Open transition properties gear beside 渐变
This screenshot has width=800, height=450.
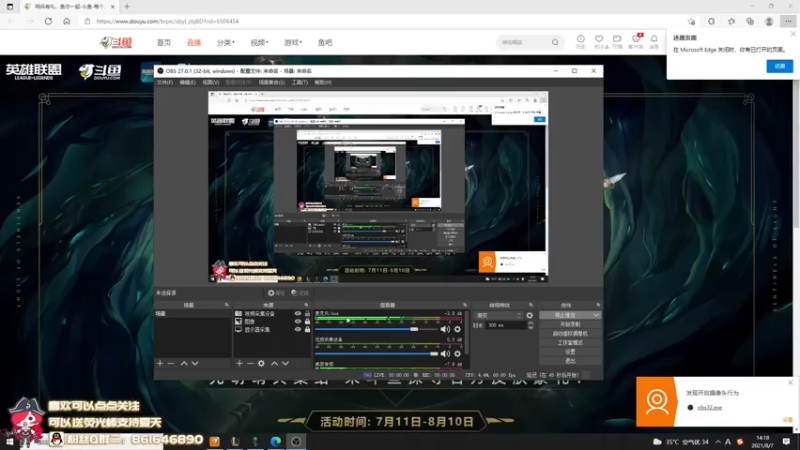tap(530, 315)
